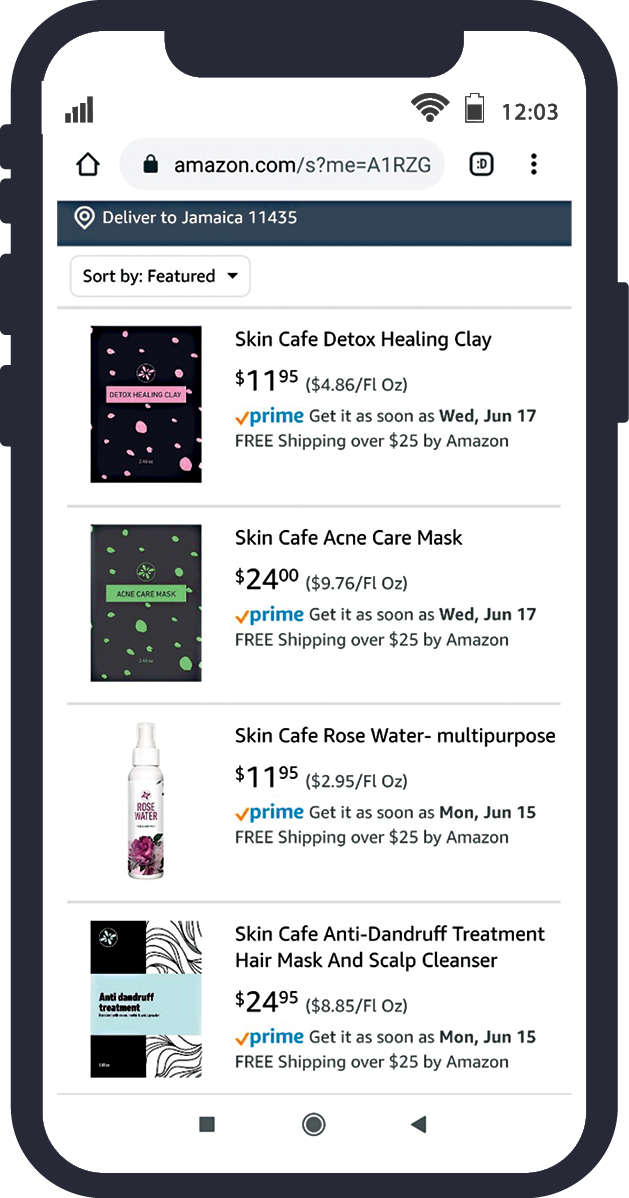Tap the padlock site security icon
The width and height of the screenshot is (629, 1198).
(x=151, y=165)
